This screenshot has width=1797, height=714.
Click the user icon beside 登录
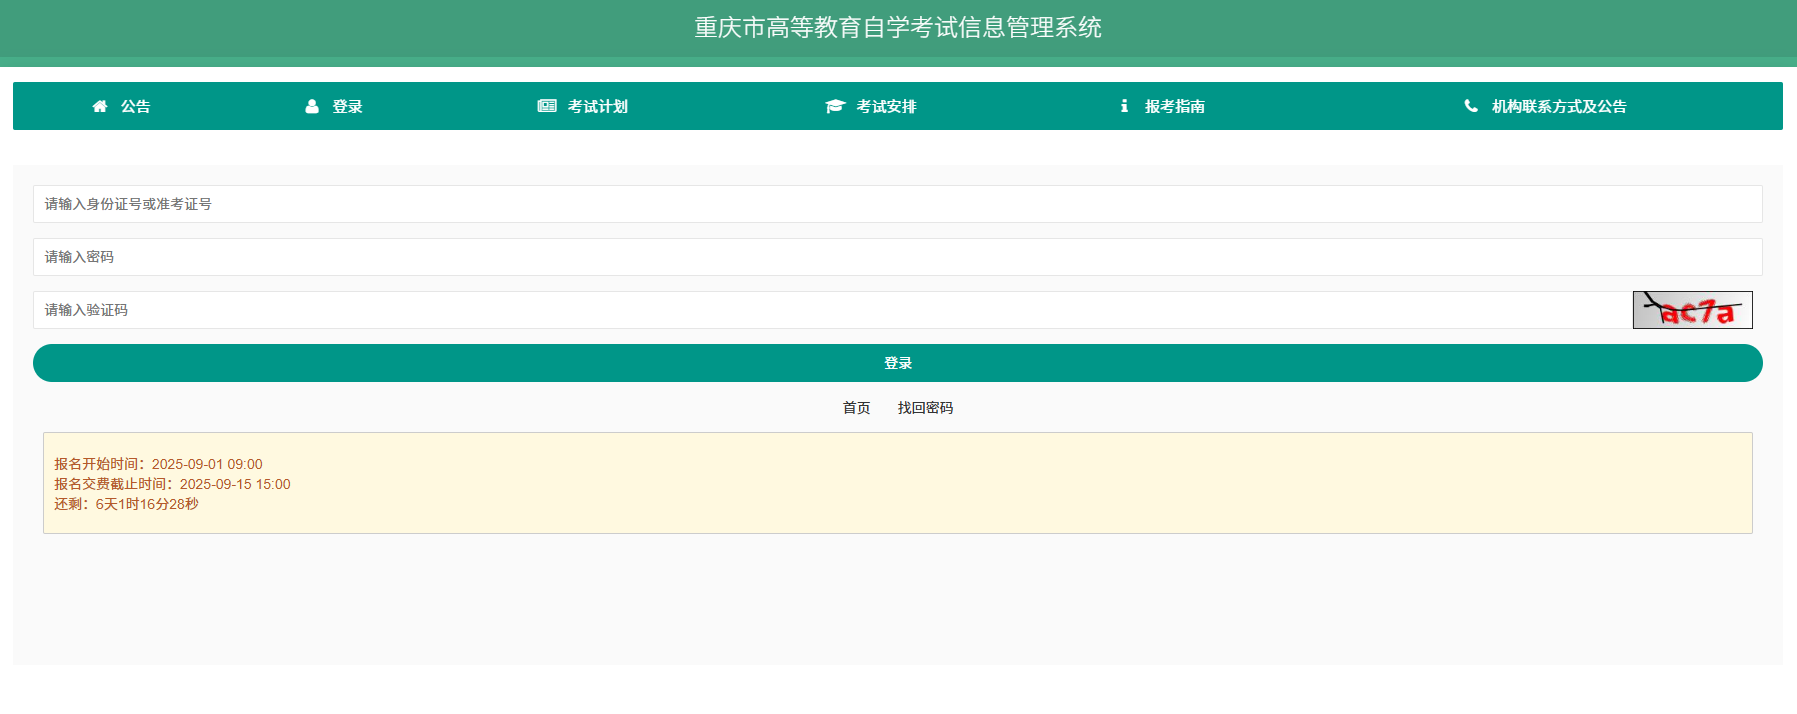coord(312,106)
